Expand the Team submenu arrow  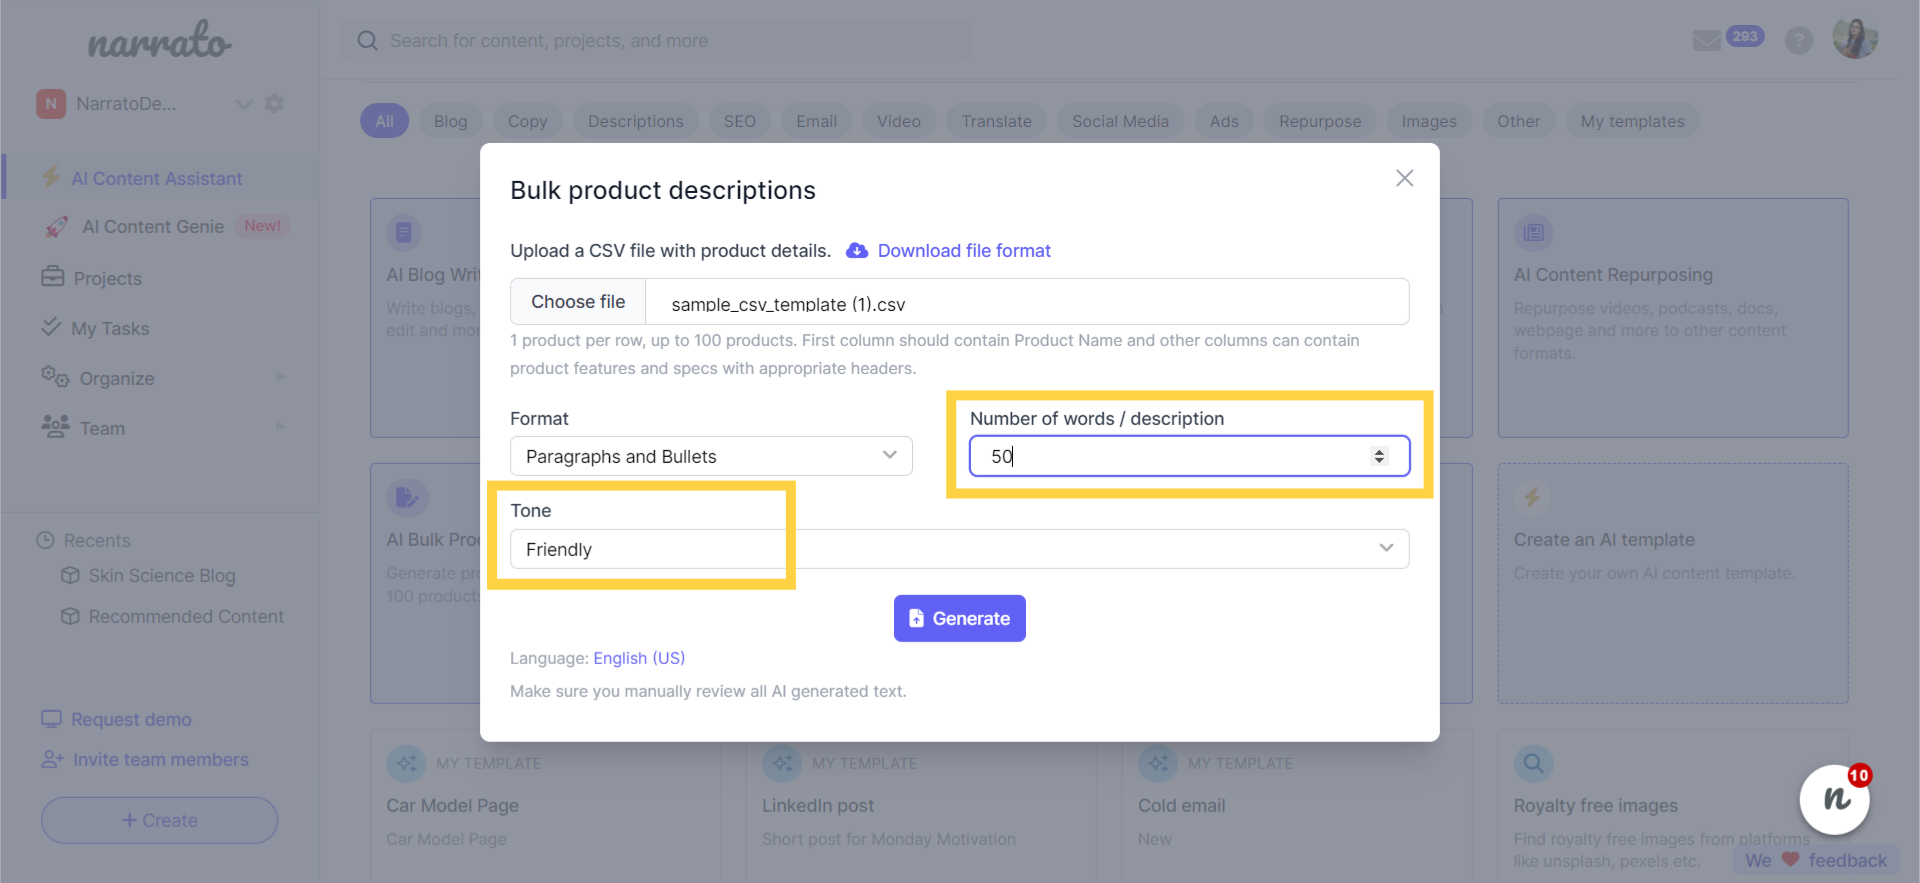(280, 427)
